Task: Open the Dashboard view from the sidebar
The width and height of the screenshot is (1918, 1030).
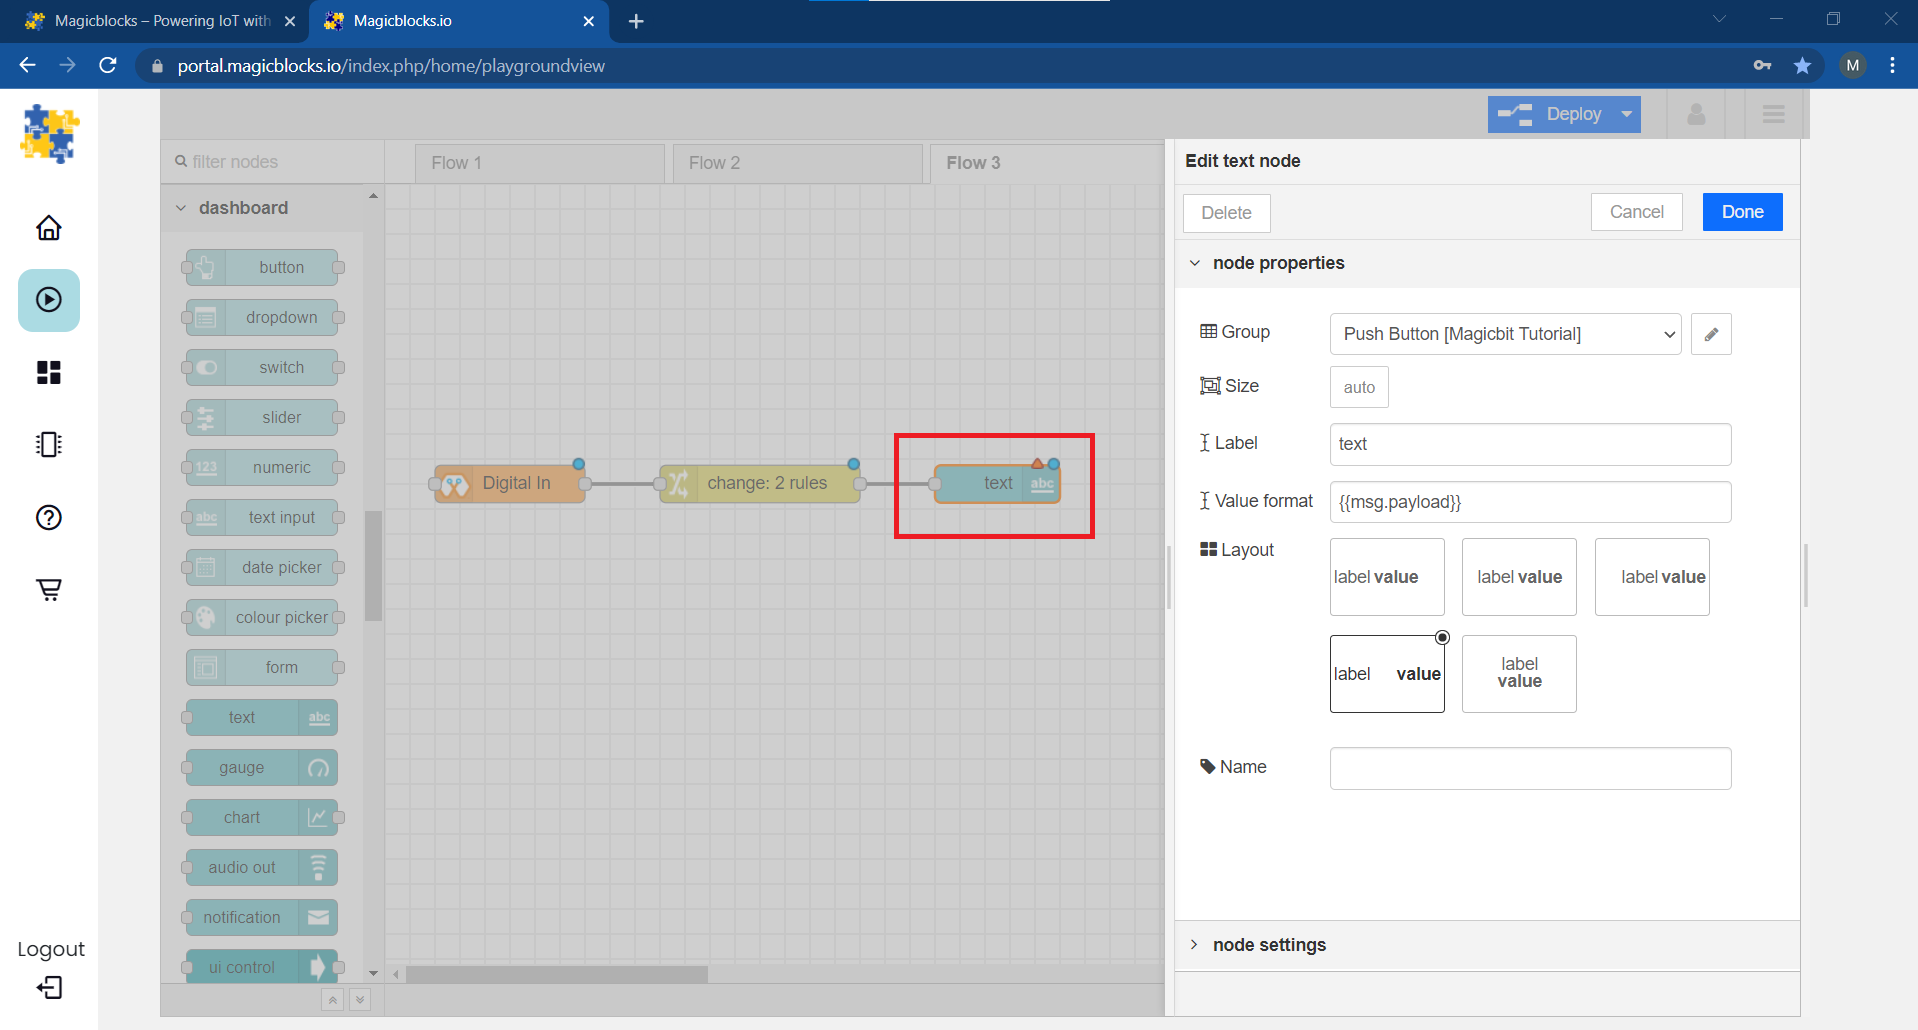Action: pyautogui.click(x=48, y=372)
